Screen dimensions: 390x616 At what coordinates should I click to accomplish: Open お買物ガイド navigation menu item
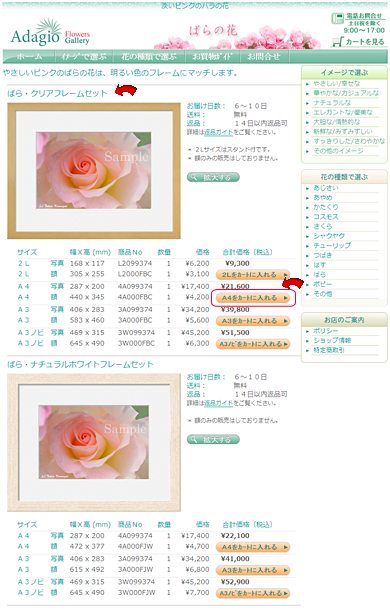(212, 57)
